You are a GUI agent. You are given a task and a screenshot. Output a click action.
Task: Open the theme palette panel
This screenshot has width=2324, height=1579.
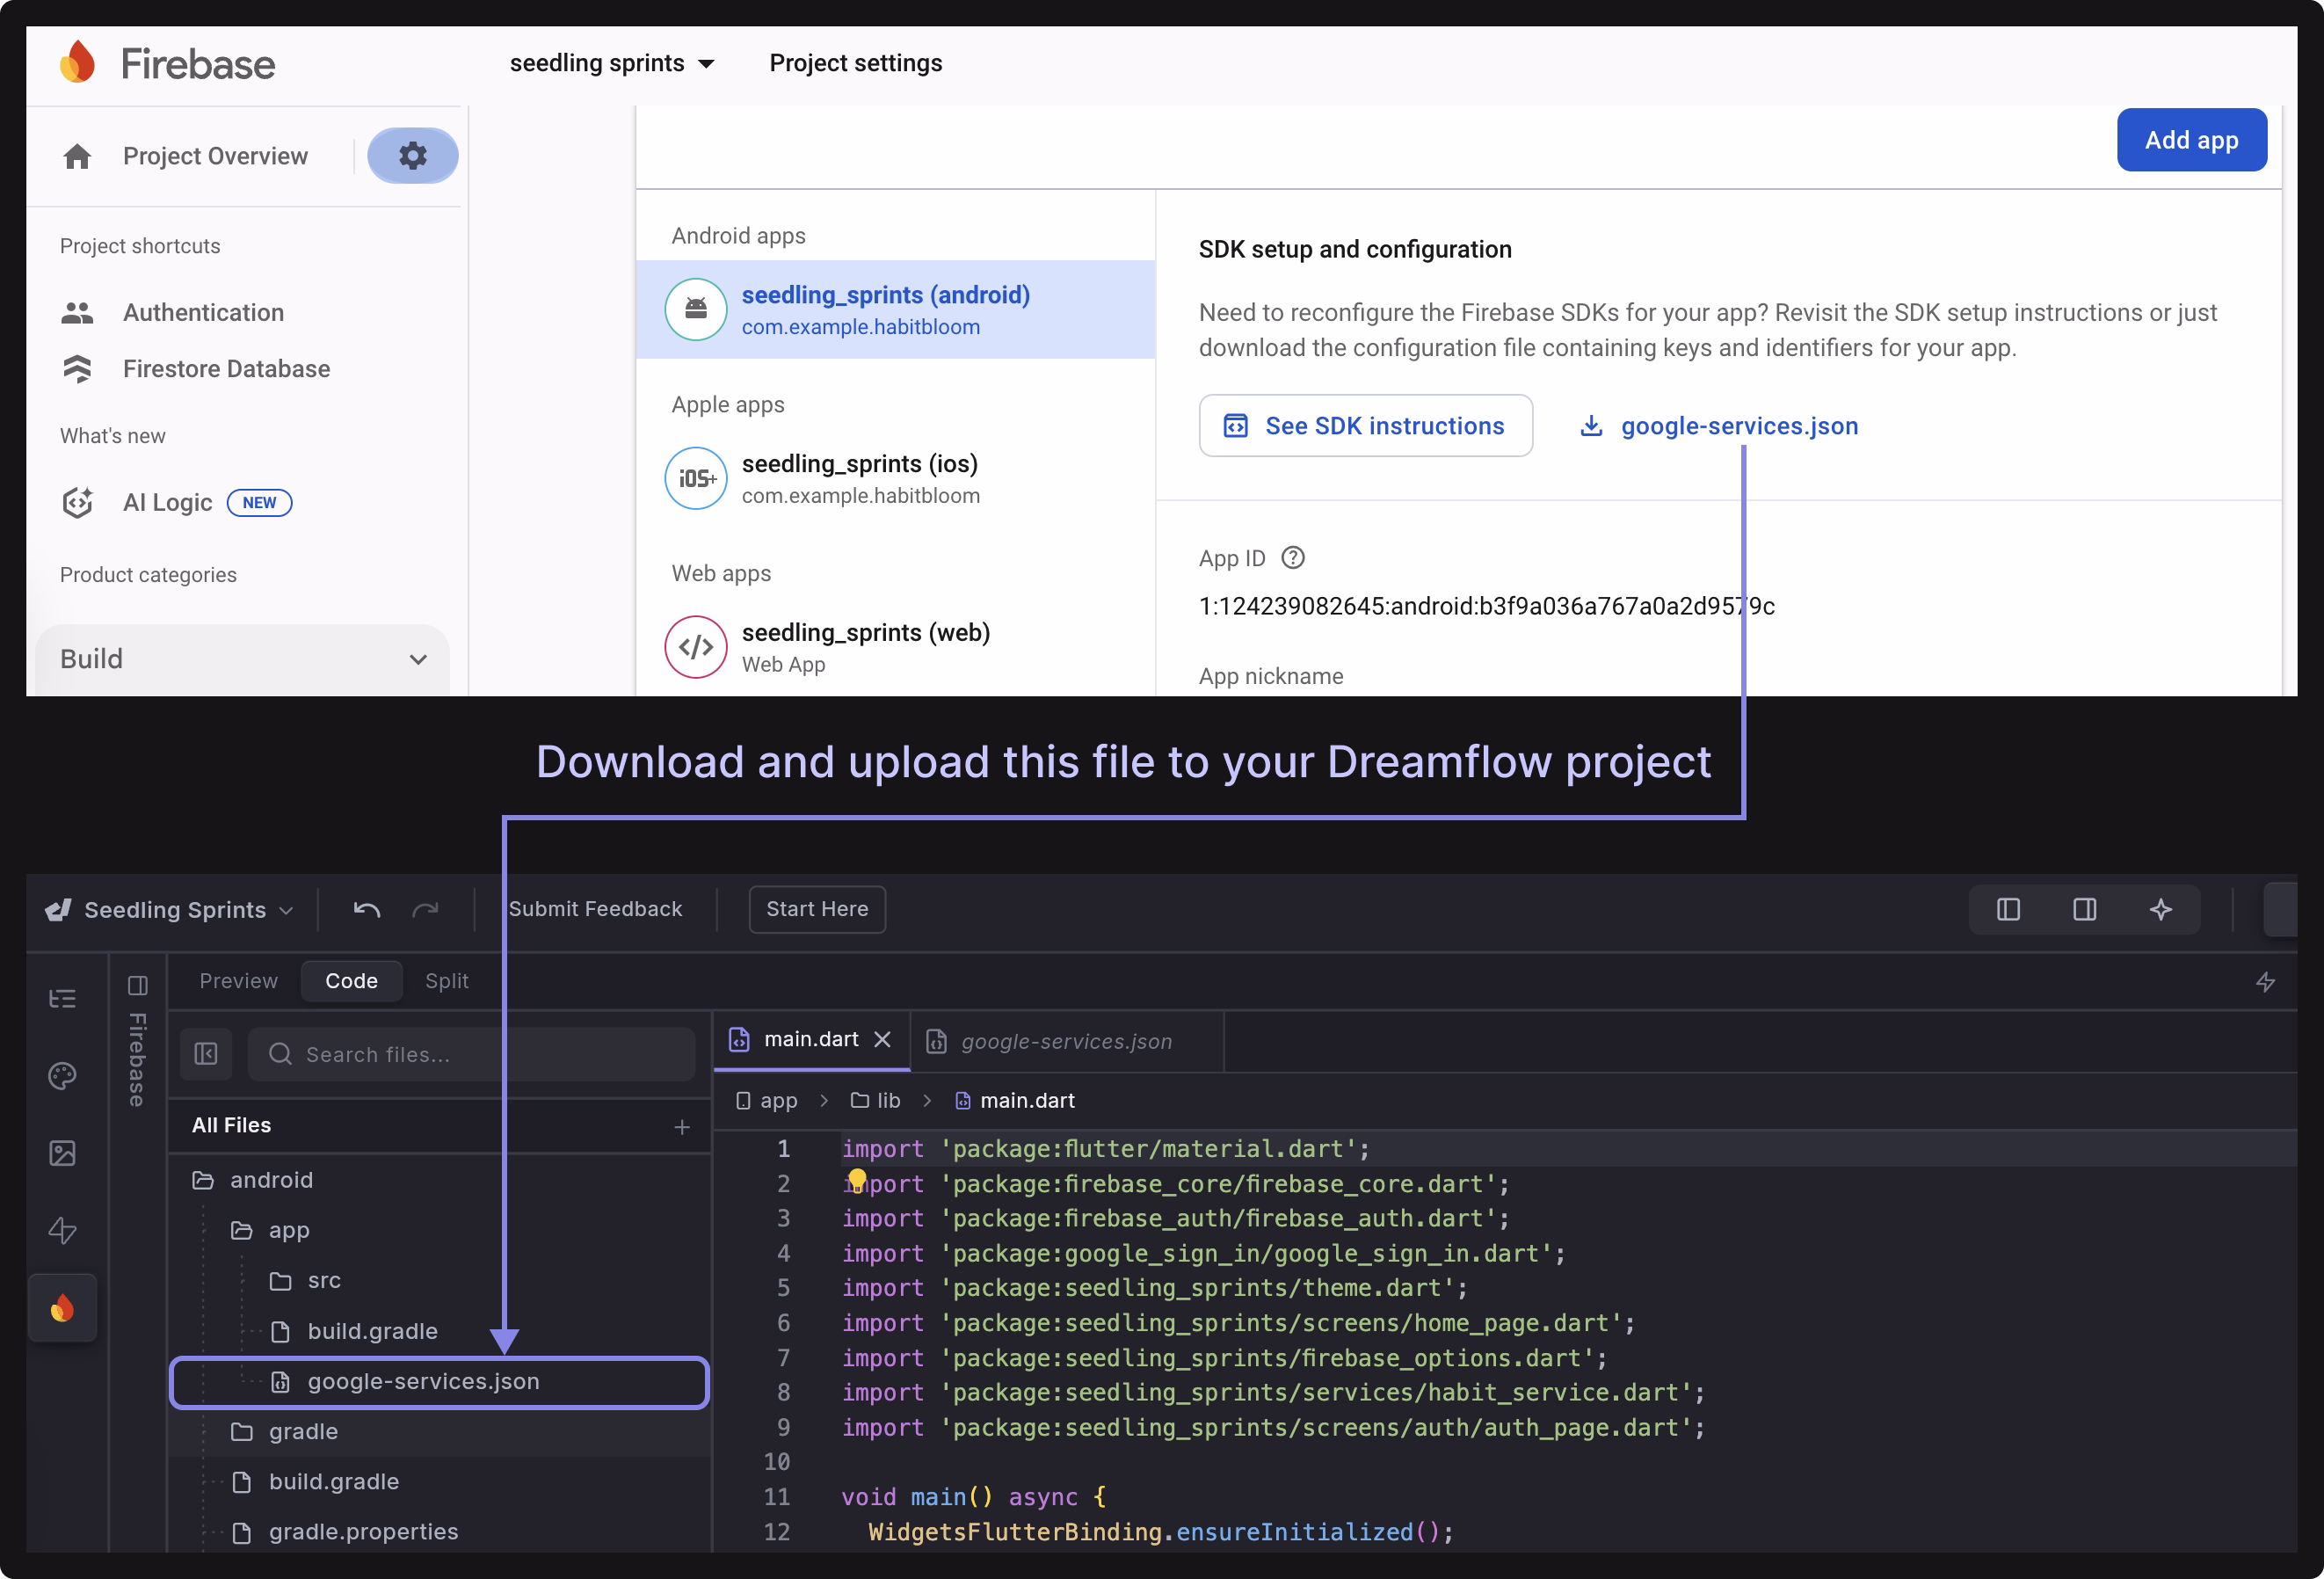[62, 1076]
